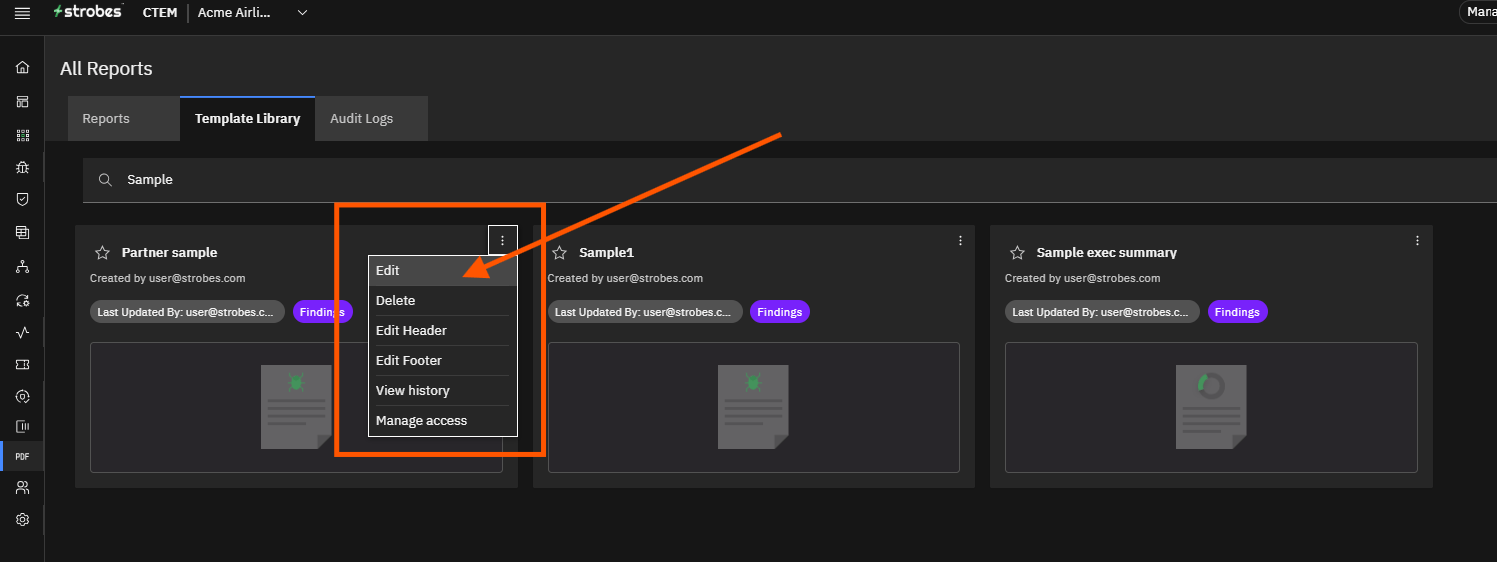Open the Acme Airlines organization dropdown

252,13
